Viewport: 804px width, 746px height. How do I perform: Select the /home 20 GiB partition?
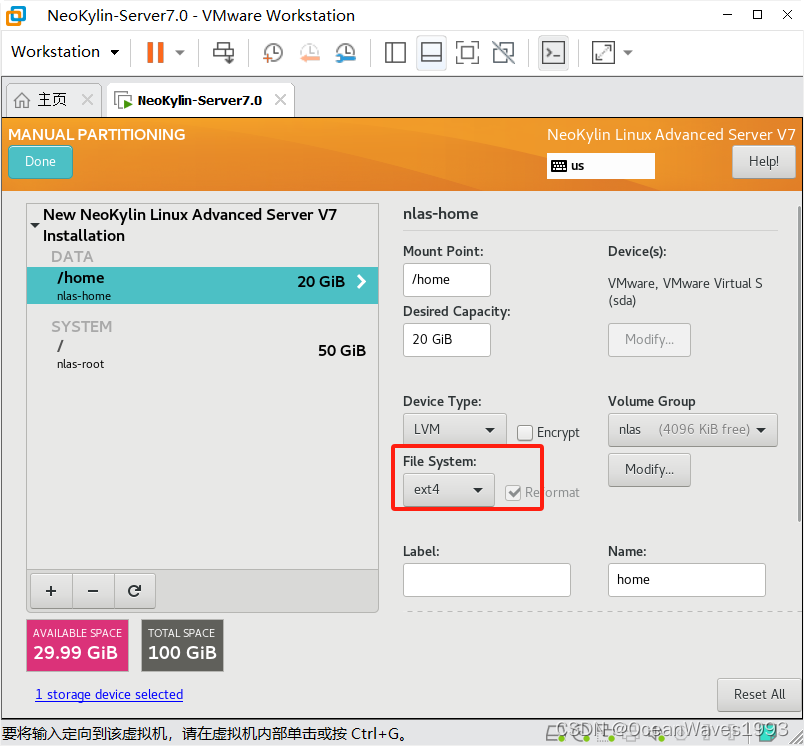[x=203, y=286]
